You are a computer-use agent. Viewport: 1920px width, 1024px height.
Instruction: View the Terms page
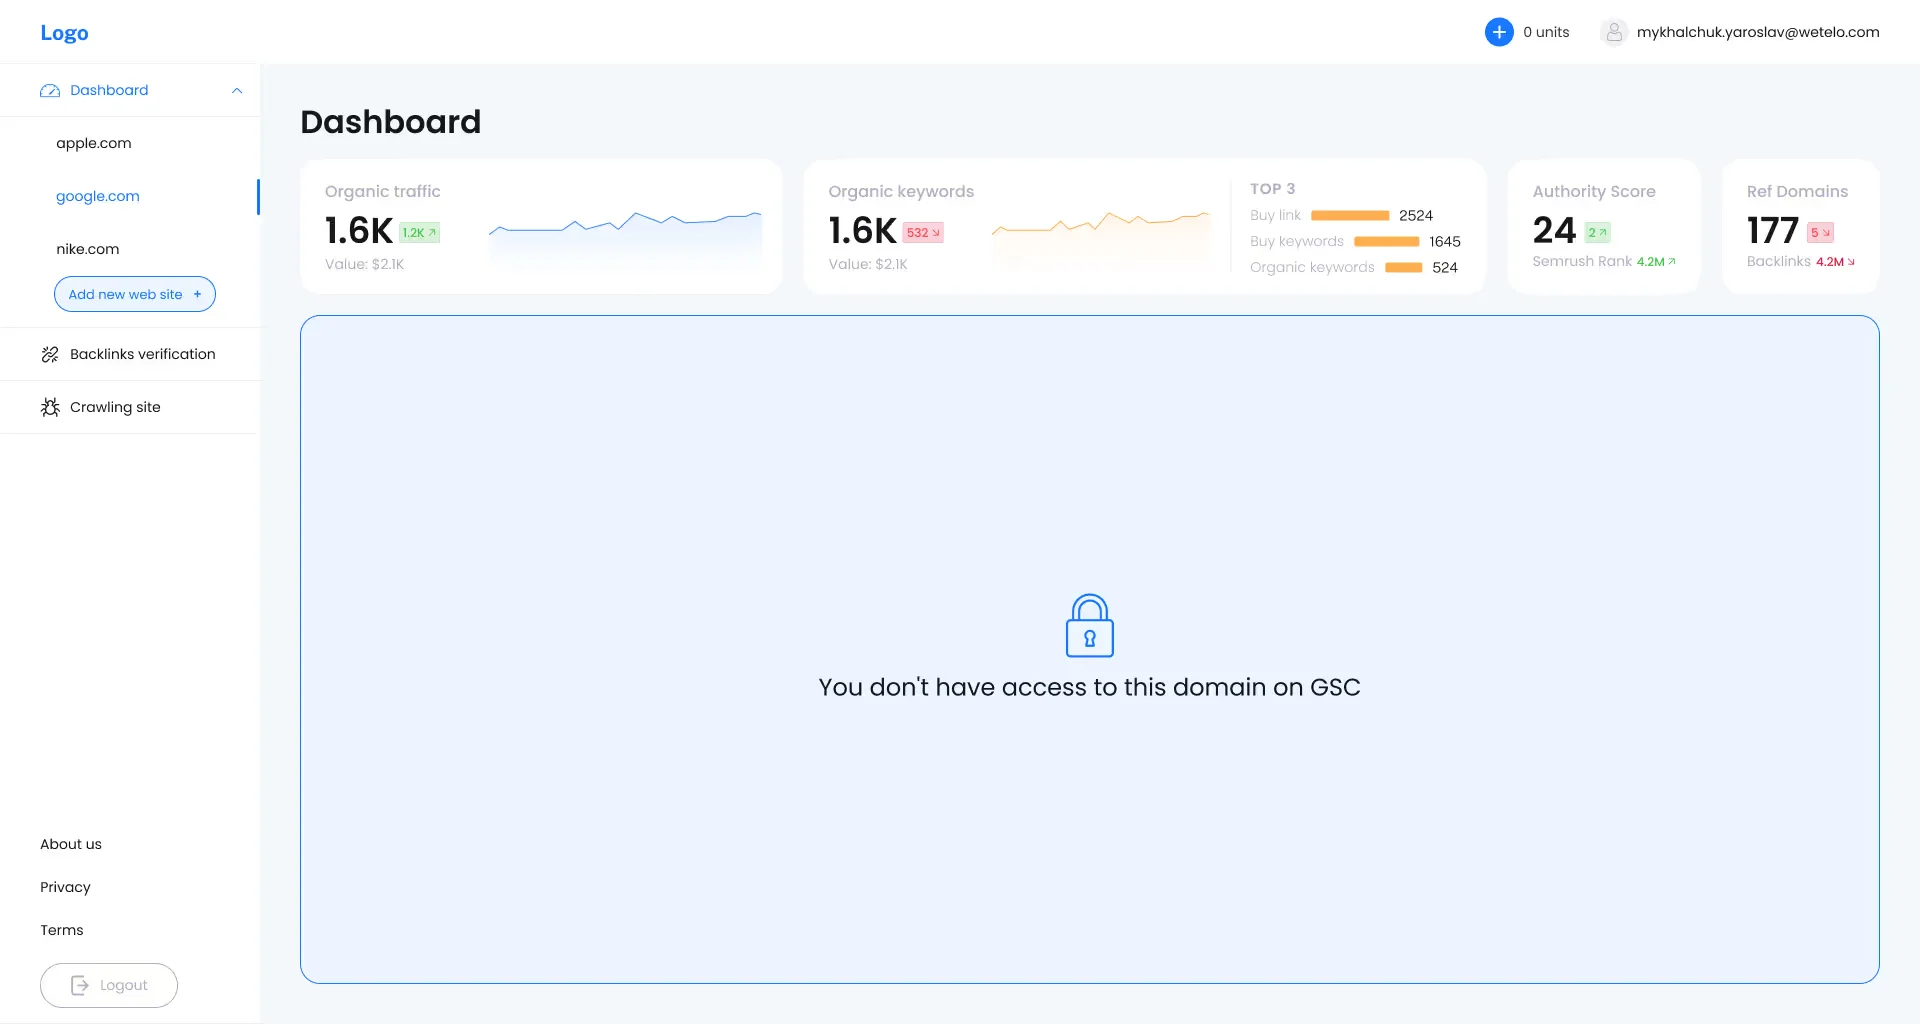[61, 930]
